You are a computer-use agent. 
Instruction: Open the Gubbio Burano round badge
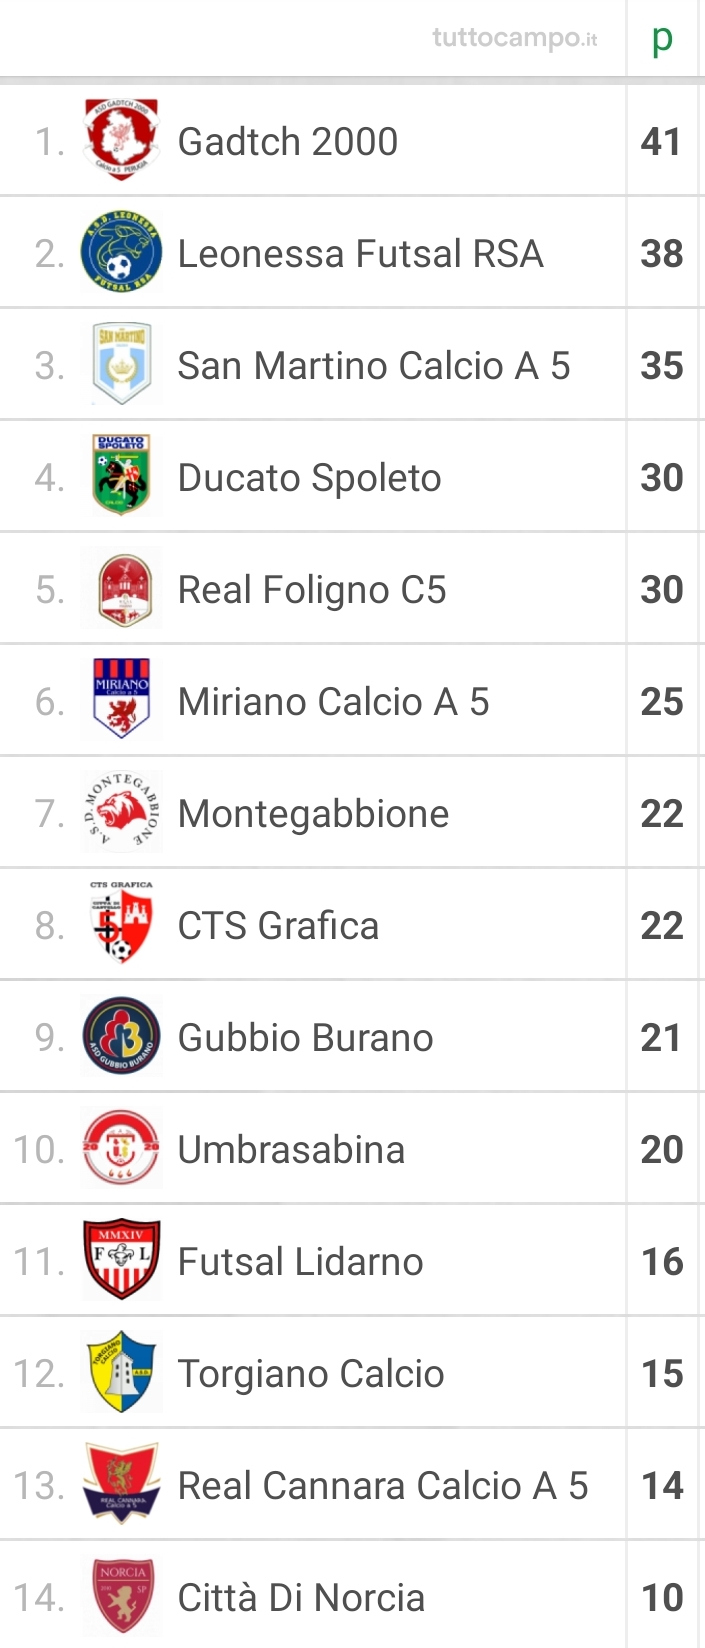pyautogui.click(x=121, y=1036)
